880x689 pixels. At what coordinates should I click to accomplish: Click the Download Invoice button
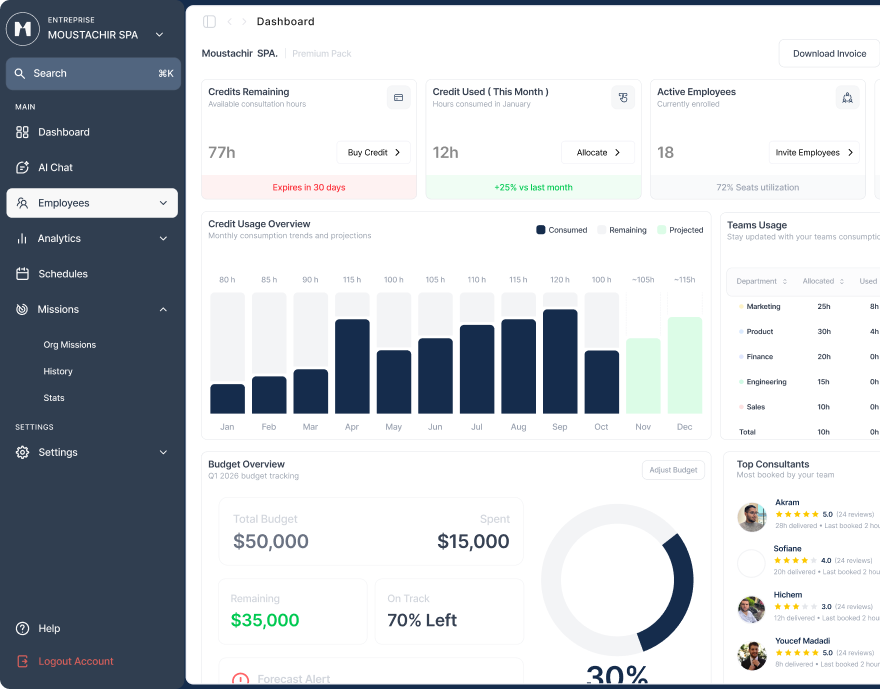coord(829,54)
